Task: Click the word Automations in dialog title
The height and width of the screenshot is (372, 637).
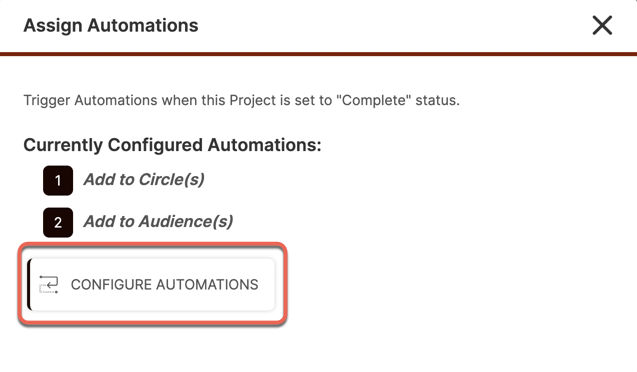Action: (143, 25)
